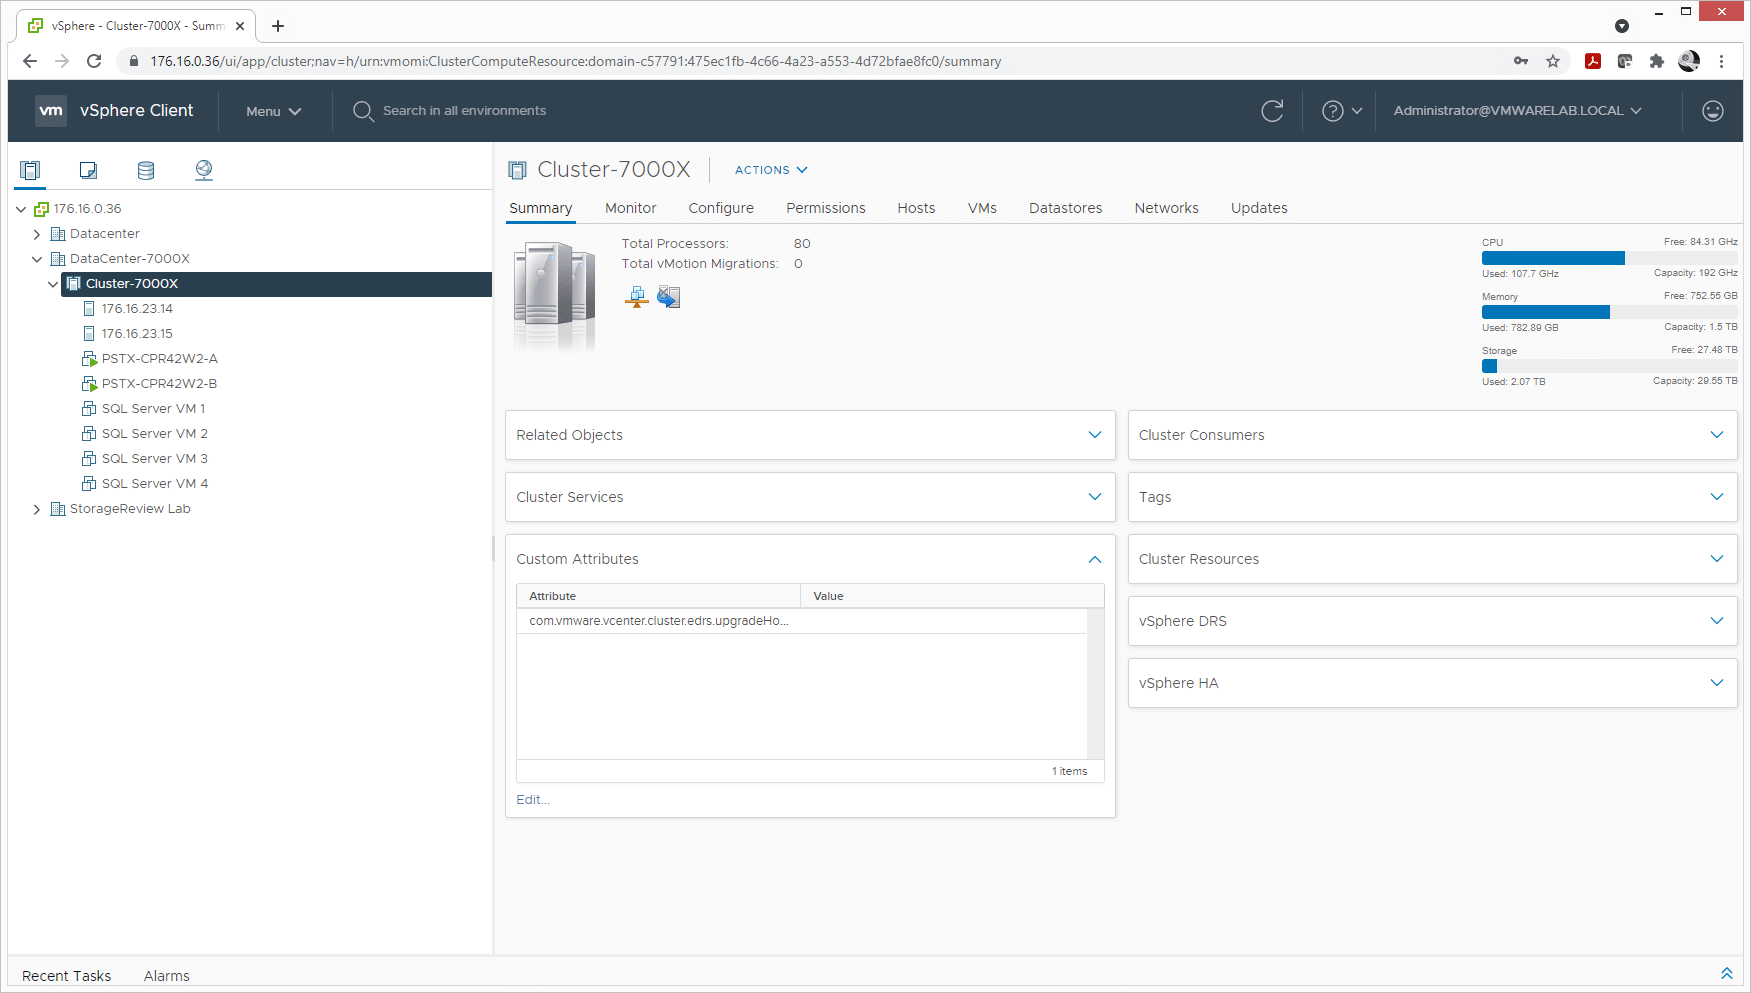Click the search magnifier icon
This screenshot has height=993, width=1751.
point(363,111)
